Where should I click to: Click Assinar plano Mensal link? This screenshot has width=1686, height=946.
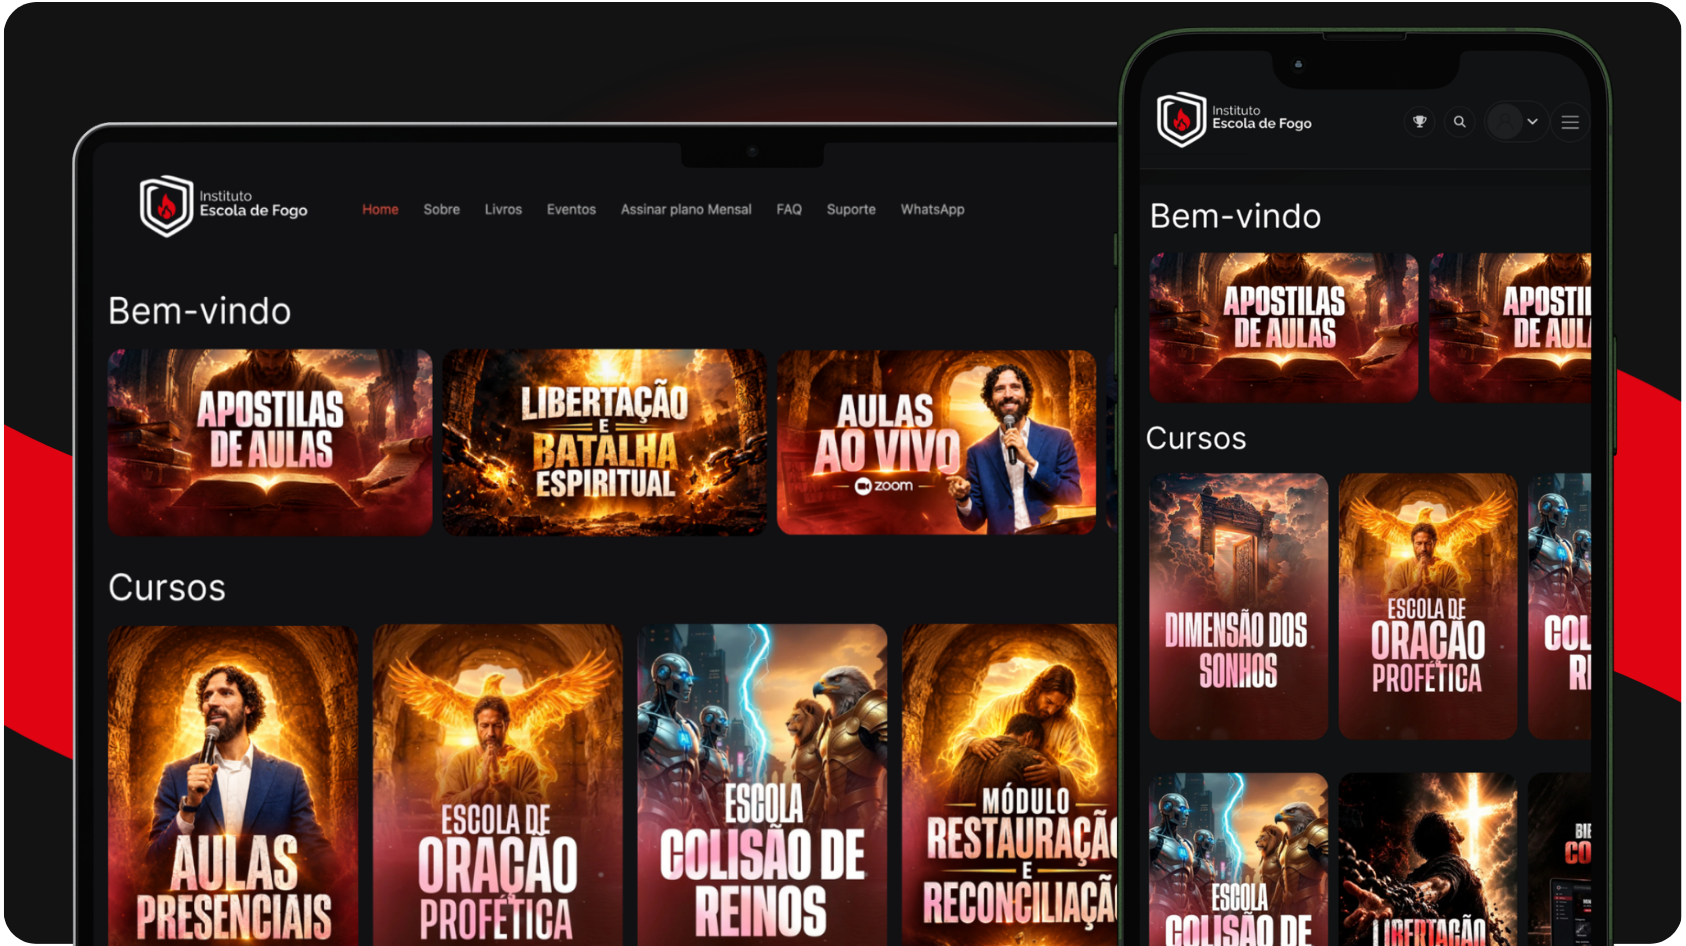click(x=686, y=209)
